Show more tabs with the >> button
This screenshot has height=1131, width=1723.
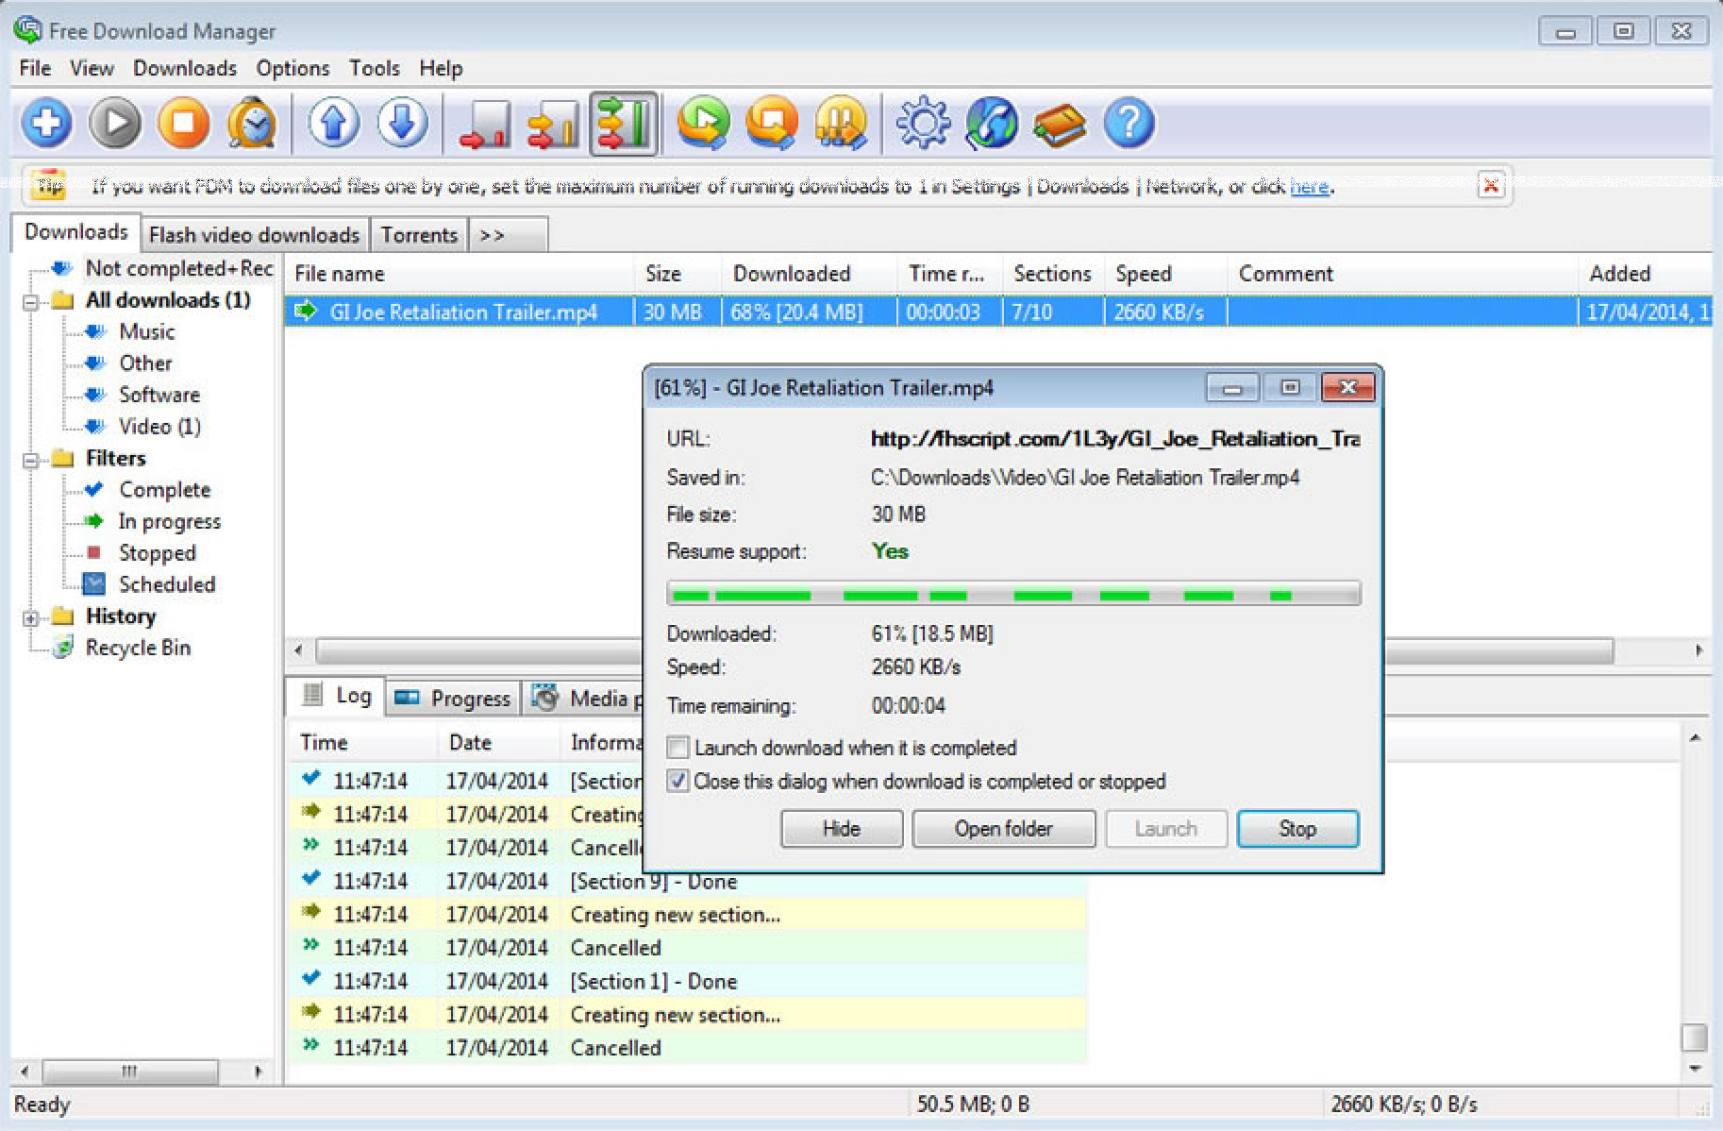[x=492, y=235]
